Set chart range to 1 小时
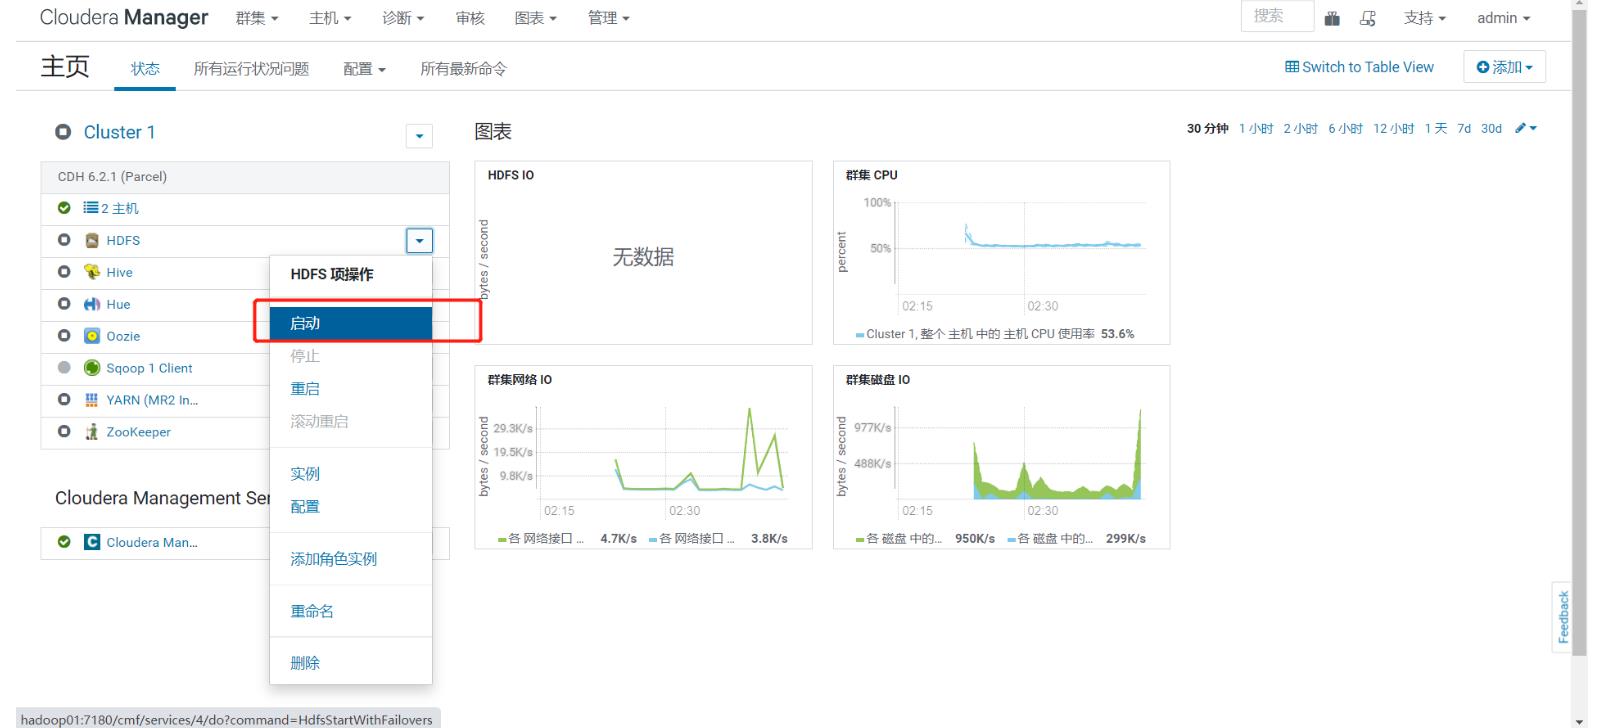Screen dimensions: 1612x728 coord(1256,128)
